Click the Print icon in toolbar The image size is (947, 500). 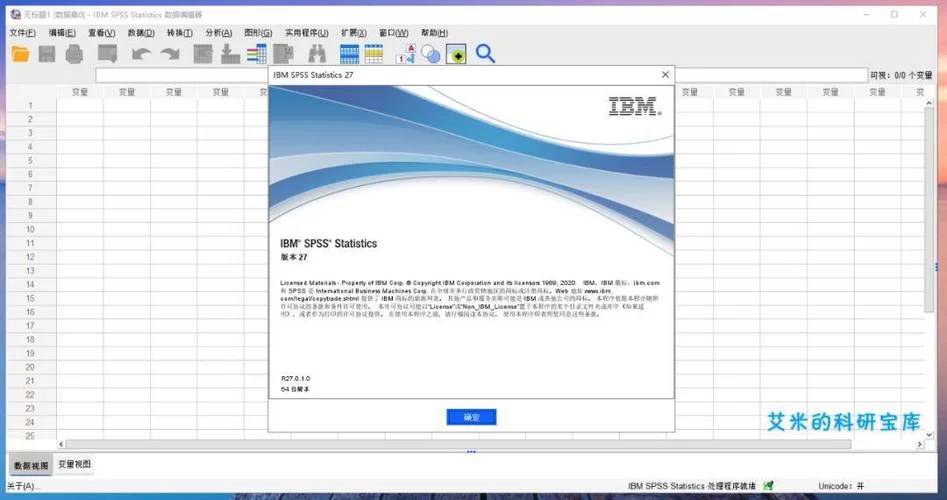[74, 54]
